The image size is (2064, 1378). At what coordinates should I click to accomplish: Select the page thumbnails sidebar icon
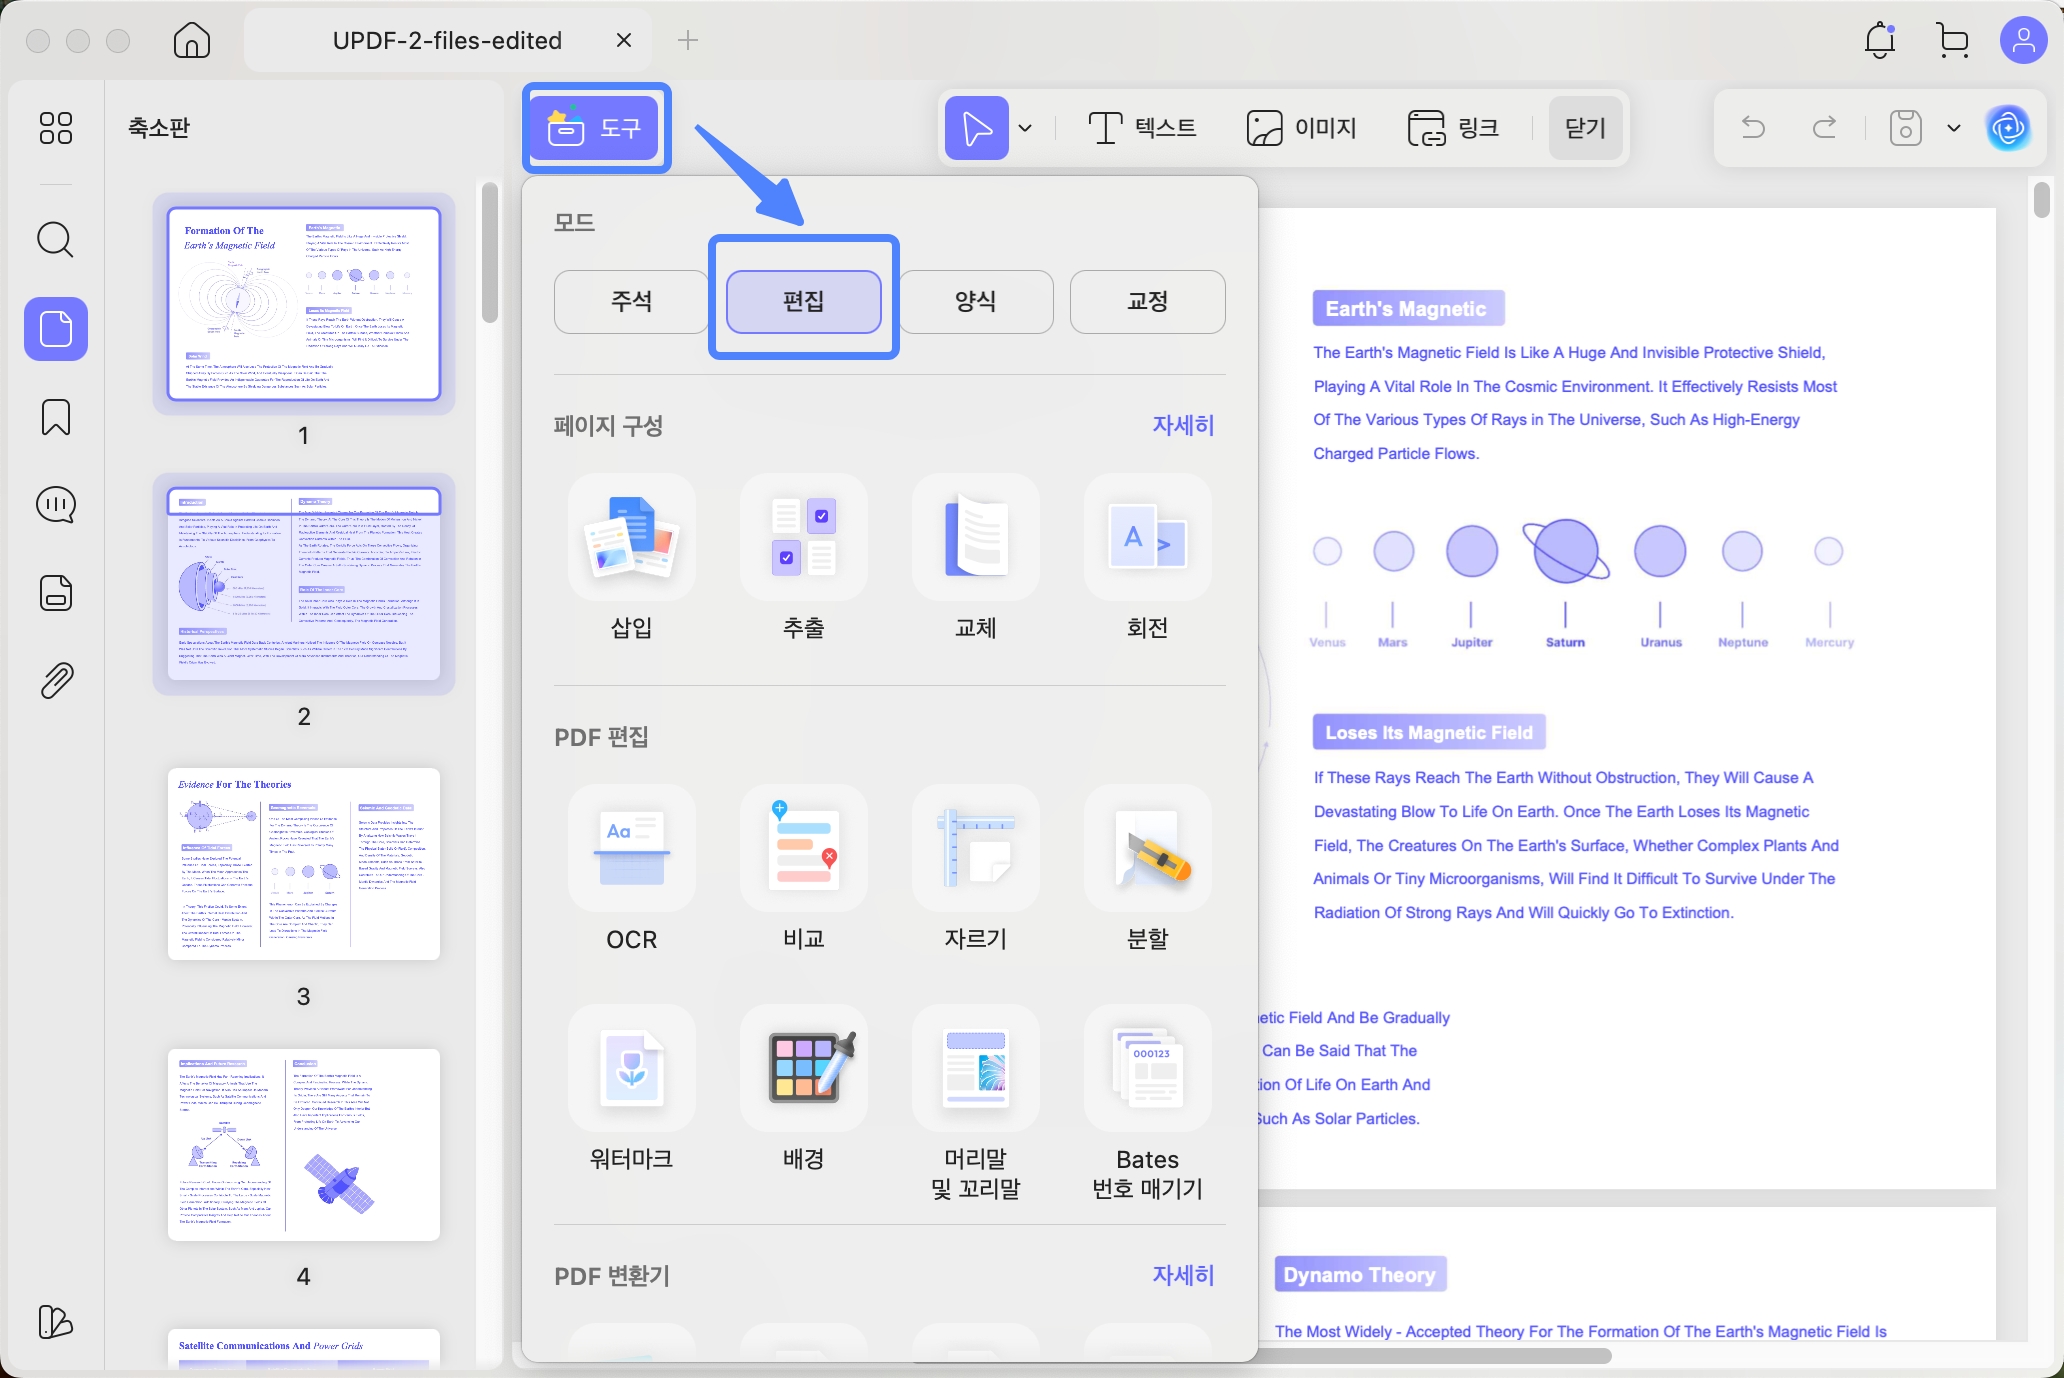click(x=56, y=329)
